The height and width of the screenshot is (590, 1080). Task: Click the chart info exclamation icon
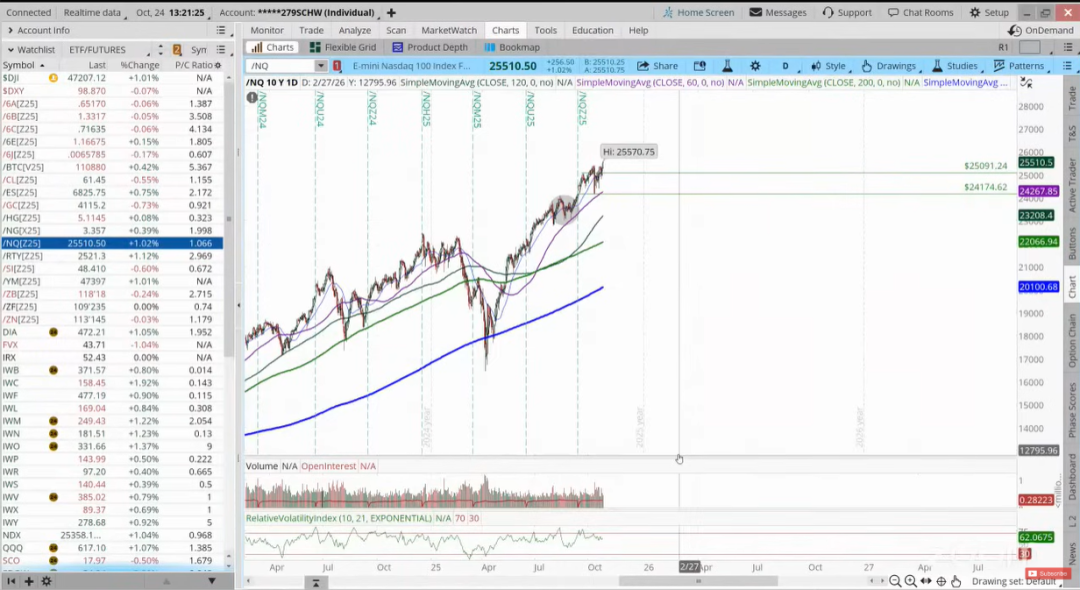tap(252, 97)
